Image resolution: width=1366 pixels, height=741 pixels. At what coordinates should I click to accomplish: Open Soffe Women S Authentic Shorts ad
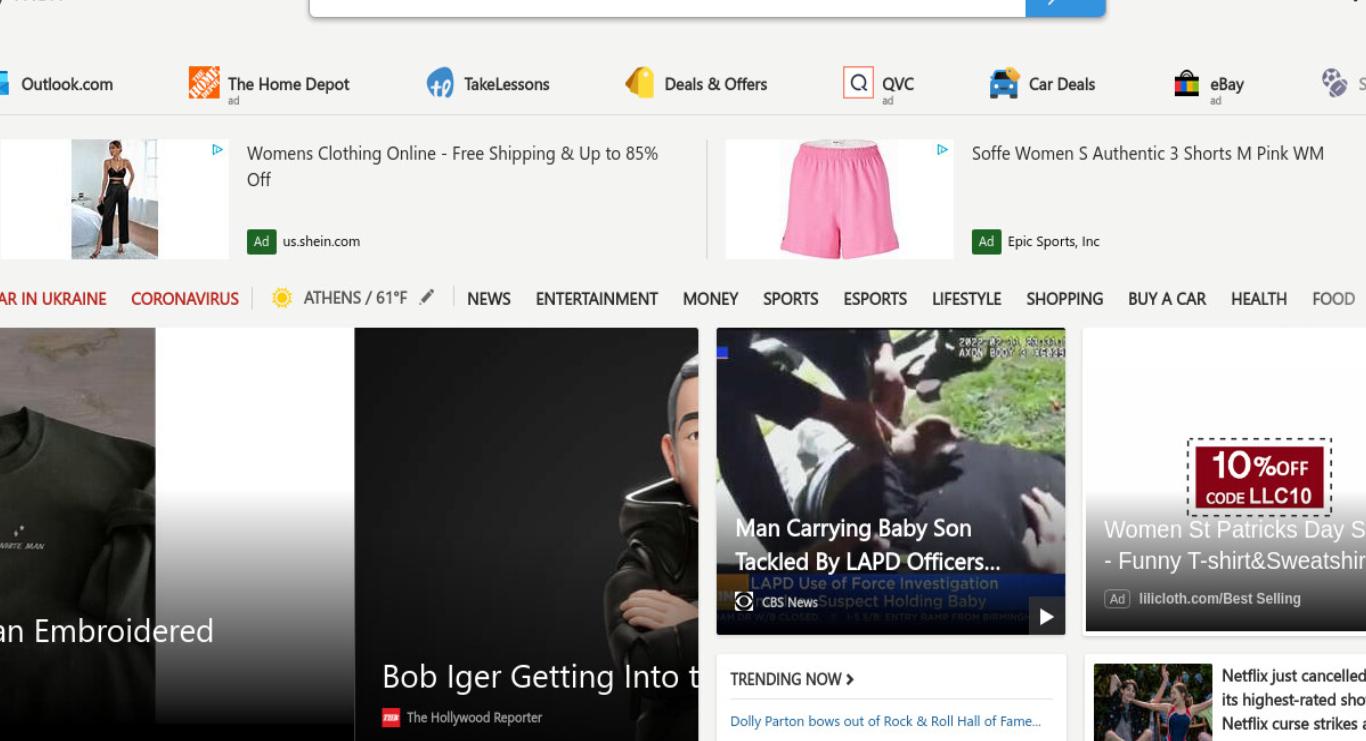pyautogui.click(x=1148, y=153)
